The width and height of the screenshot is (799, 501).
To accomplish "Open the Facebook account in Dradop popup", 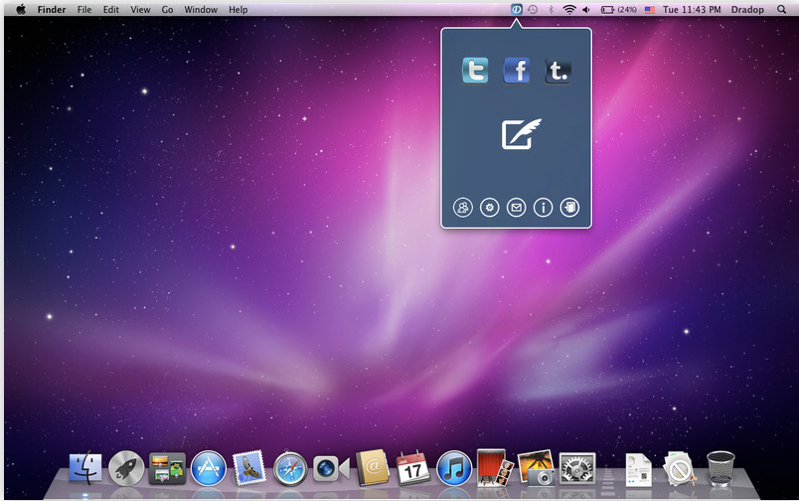I will (516, 70).
